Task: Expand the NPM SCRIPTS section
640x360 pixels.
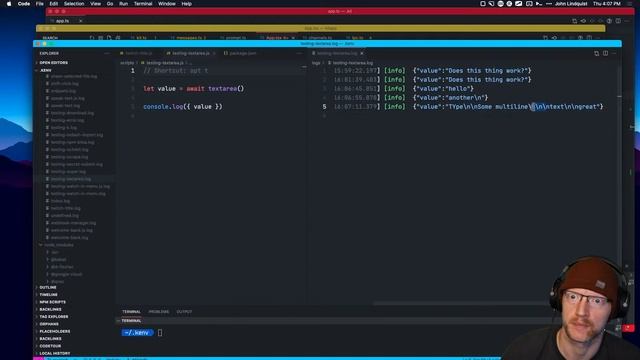Action: tap(53, 302)
